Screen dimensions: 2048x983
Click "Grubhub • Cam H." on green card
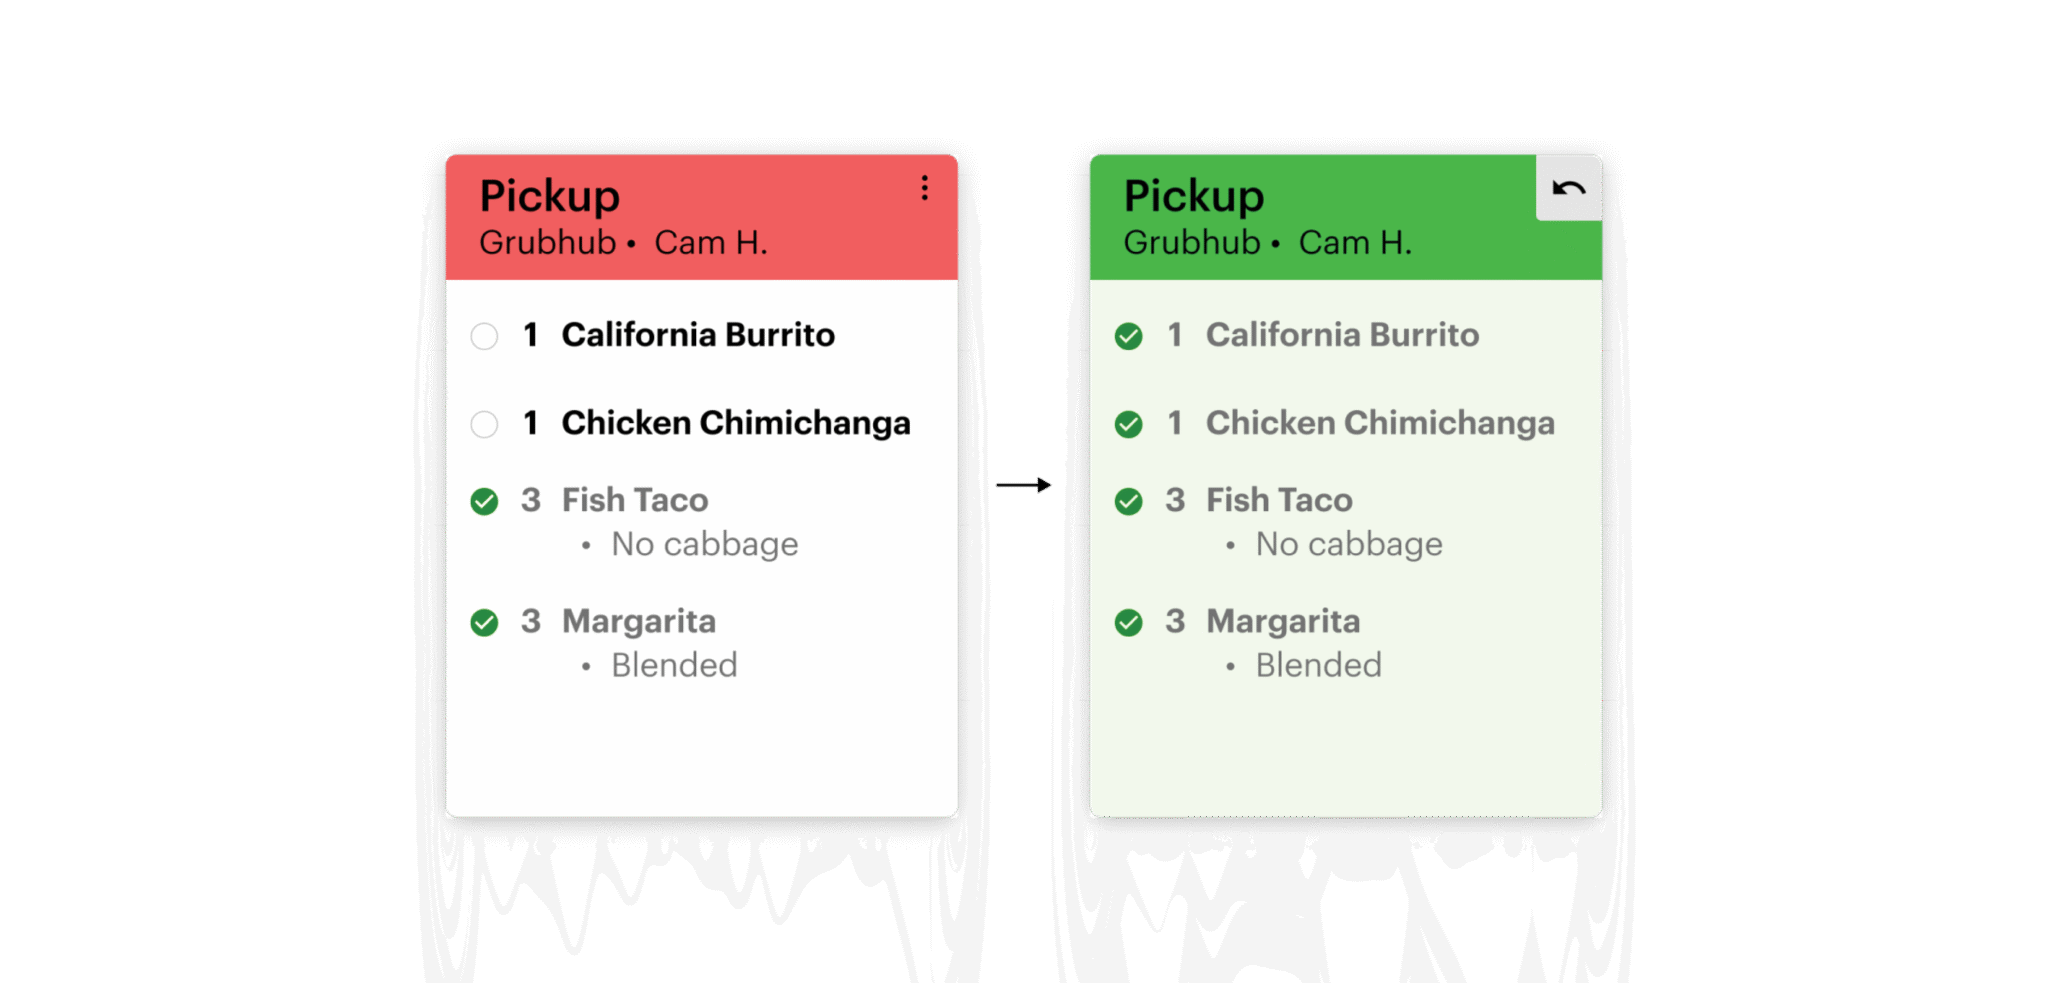tap(1266, 243)
